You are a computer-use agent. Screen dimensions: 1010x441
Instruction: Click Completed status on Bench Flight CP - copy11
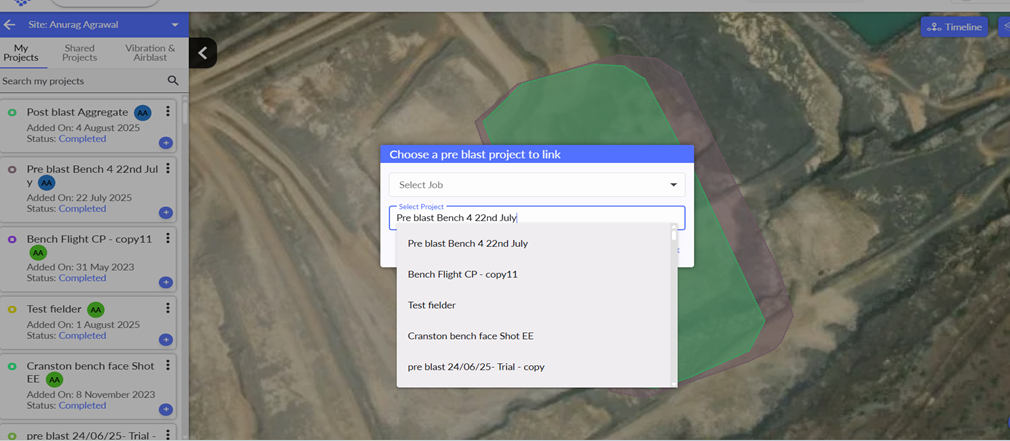(x=82, y=278)
